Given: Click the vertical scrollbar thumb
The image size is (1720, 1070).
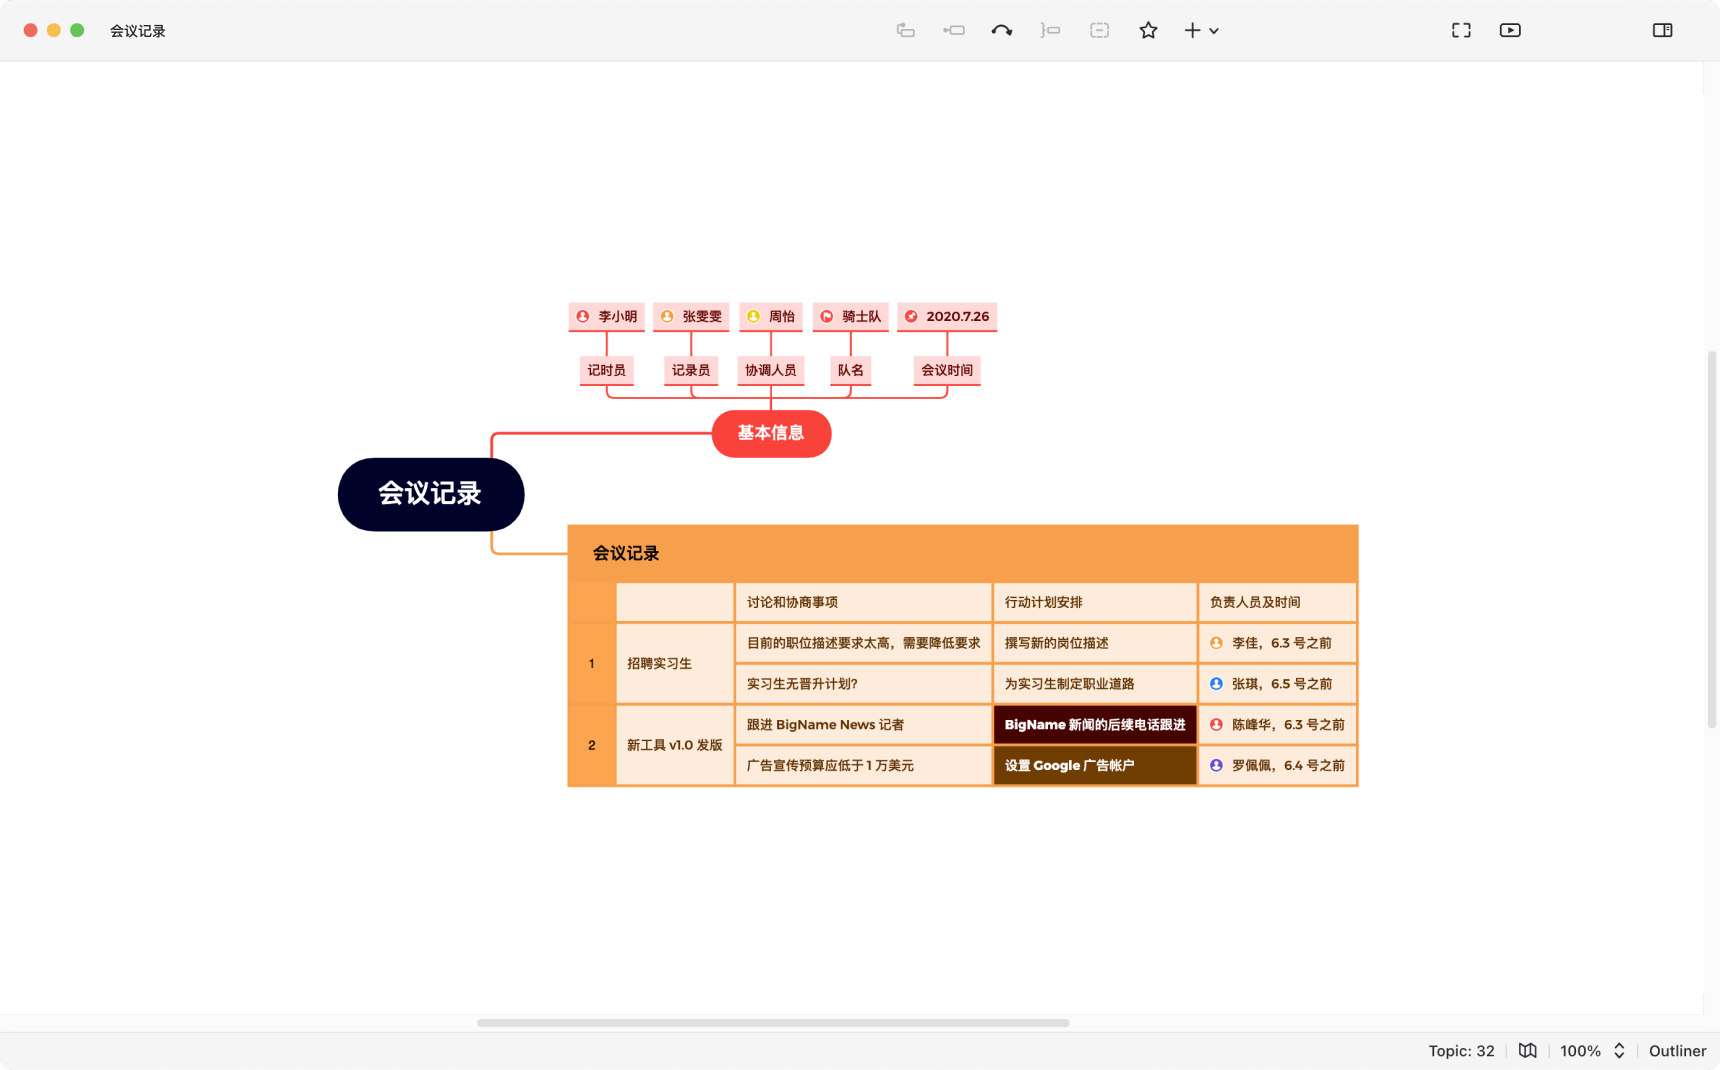Looking at the screenshot, I should tap(1712, 539).
